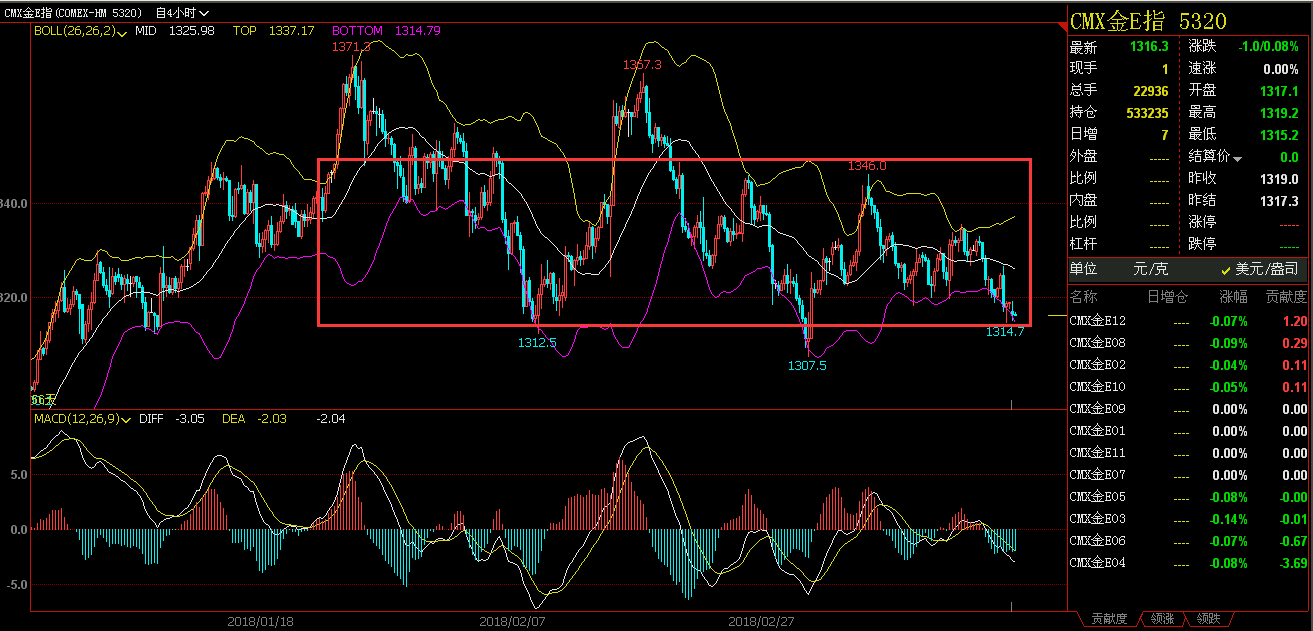Select the CMX金E10 contract row
The height and width of the screenshot is (631, 1313).
click(1189, 387)
